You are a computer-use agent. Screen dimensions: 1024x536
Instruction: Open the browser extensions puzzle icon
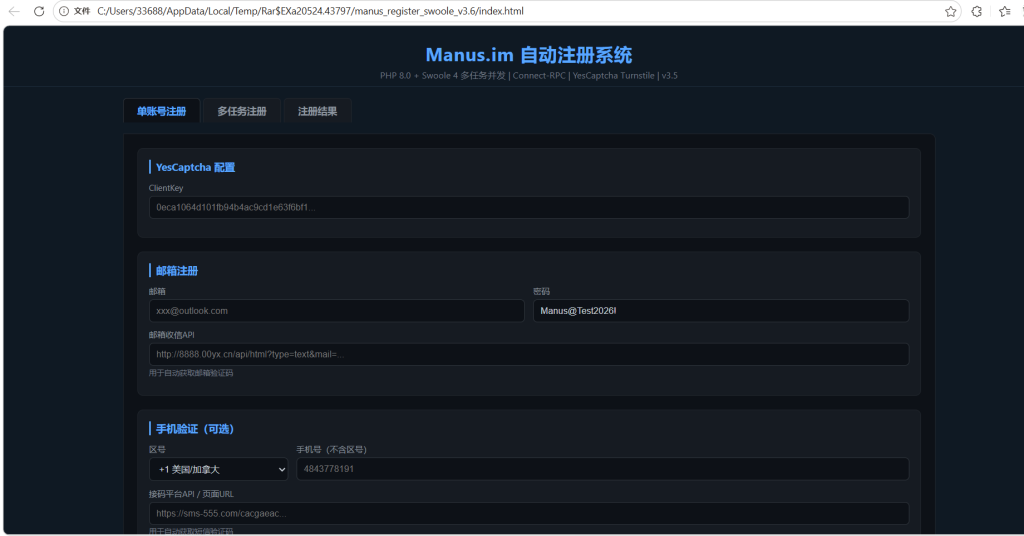tap(977, 11)
